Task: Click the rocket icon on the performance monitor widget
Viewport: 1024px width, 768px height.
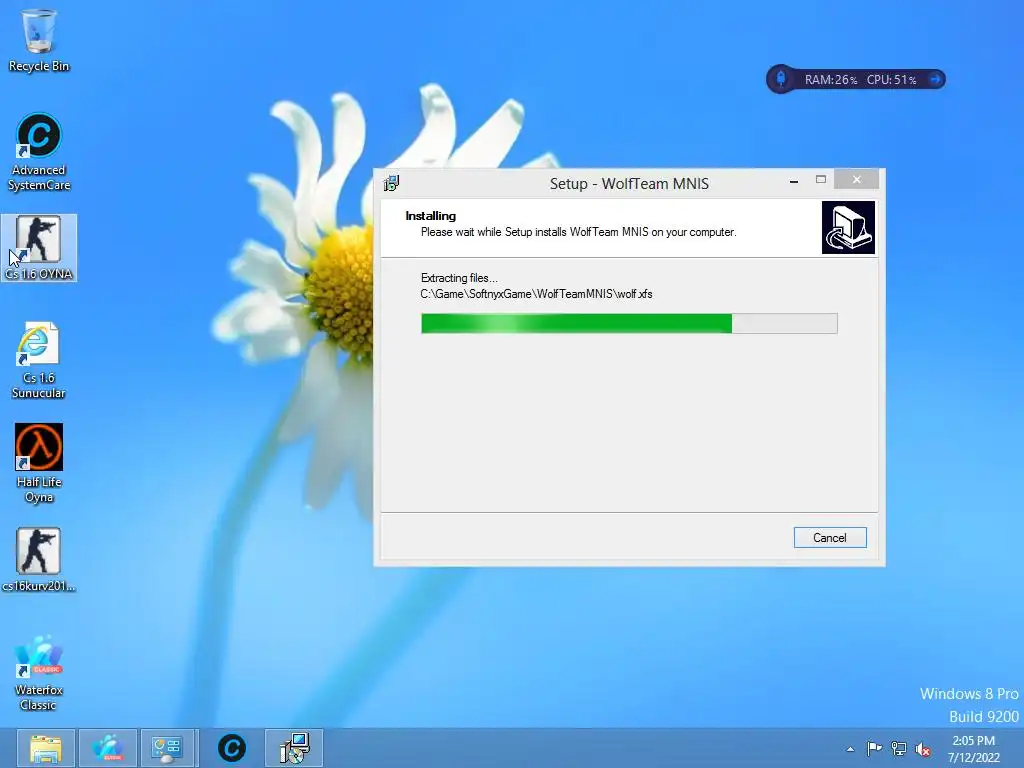Action: pos(780,80)
